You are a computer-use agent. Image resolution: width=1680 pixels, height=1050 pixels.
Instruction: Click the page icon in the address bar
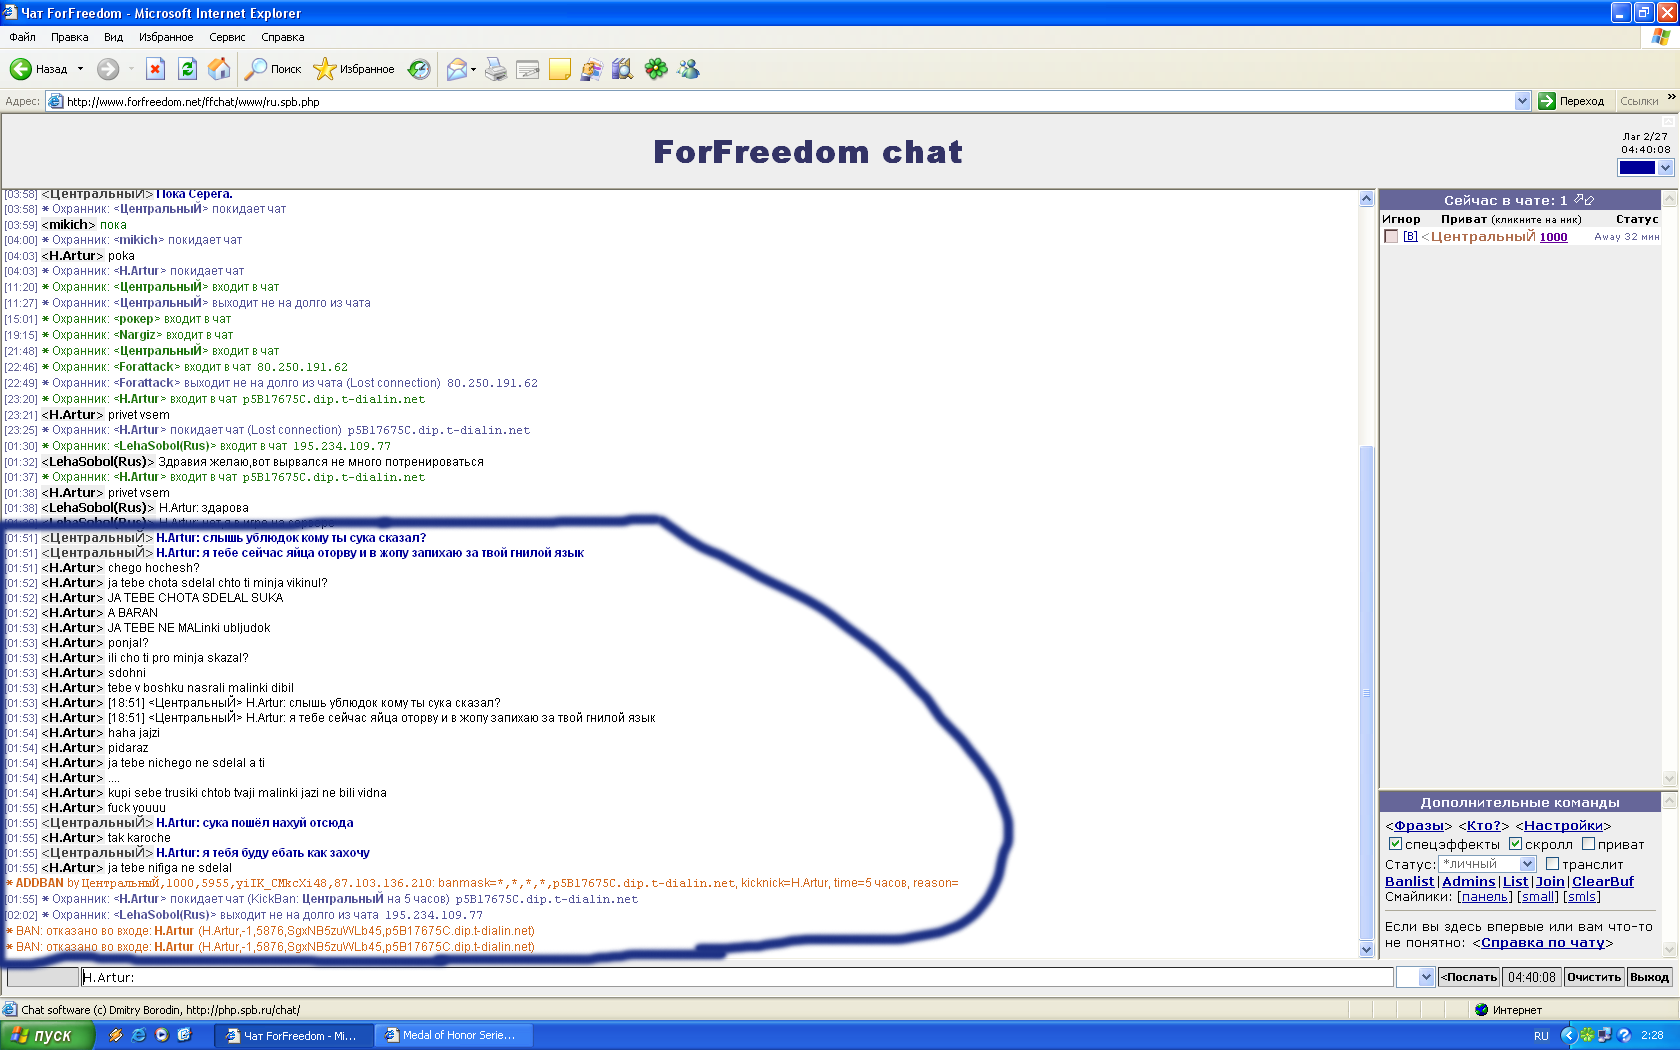[56, 101]
